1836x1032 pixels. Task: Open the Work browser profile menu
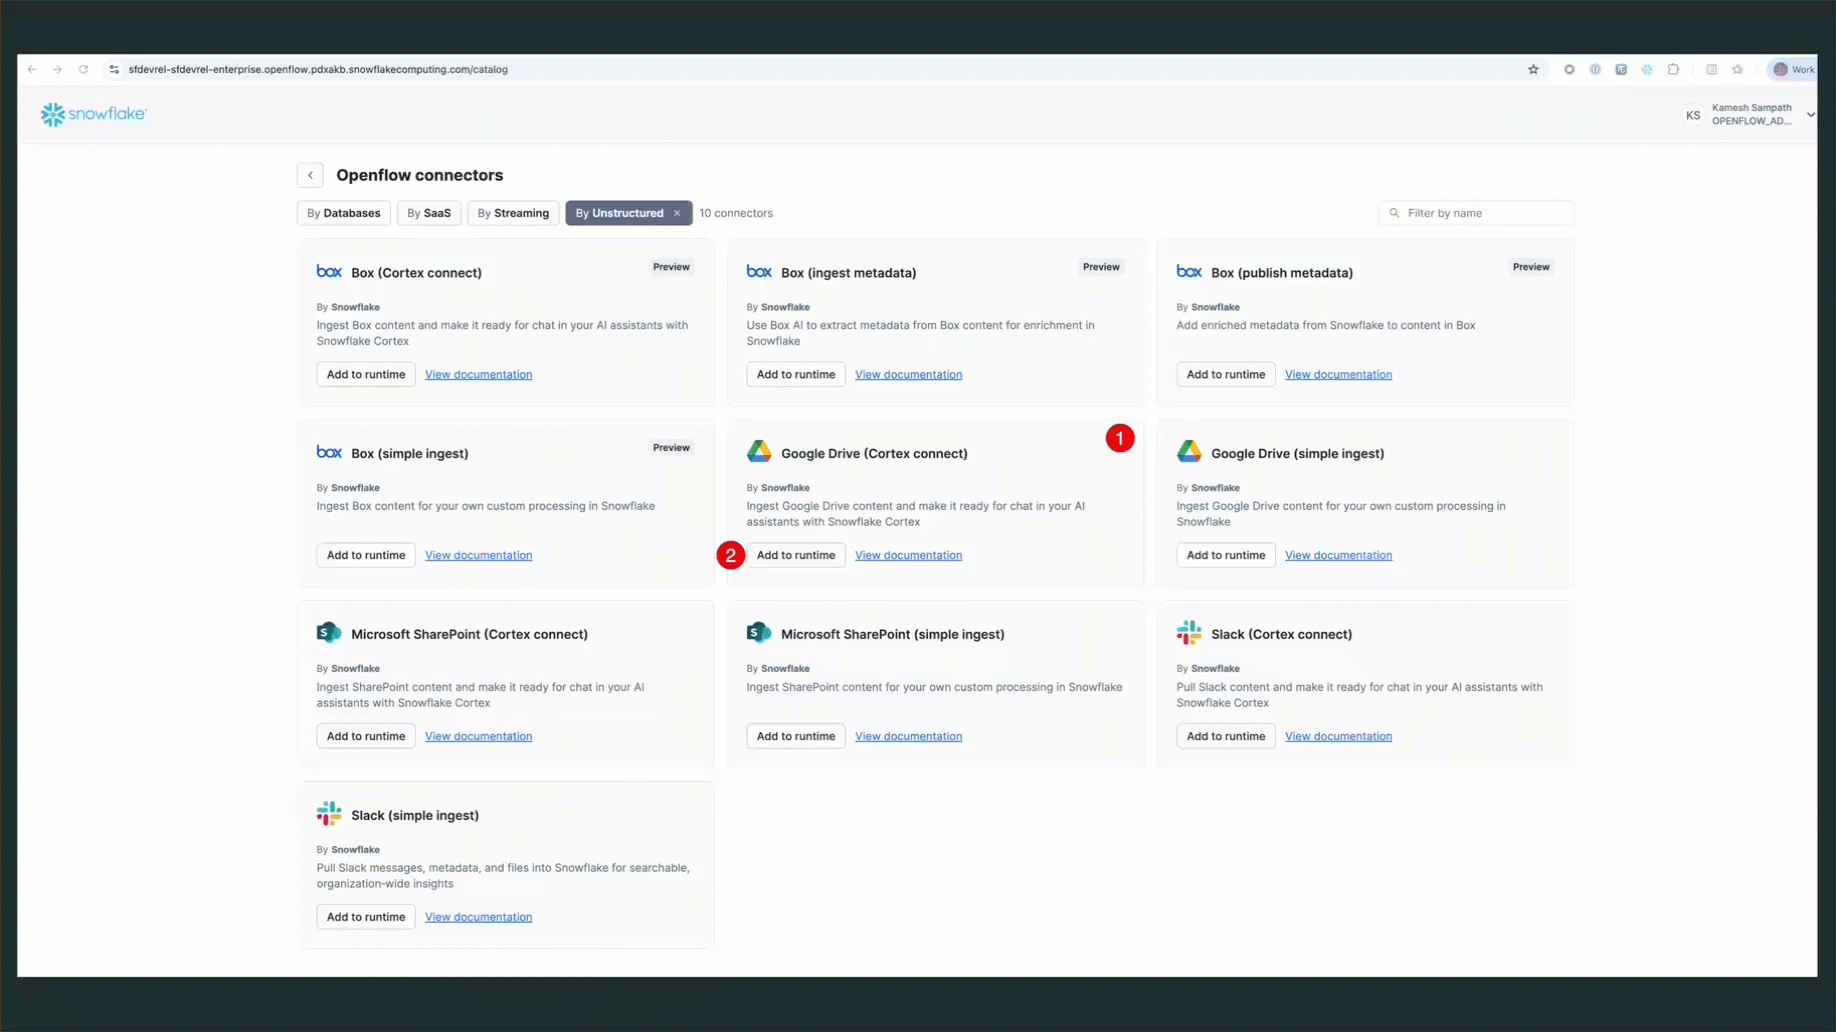coord(1793,69)
